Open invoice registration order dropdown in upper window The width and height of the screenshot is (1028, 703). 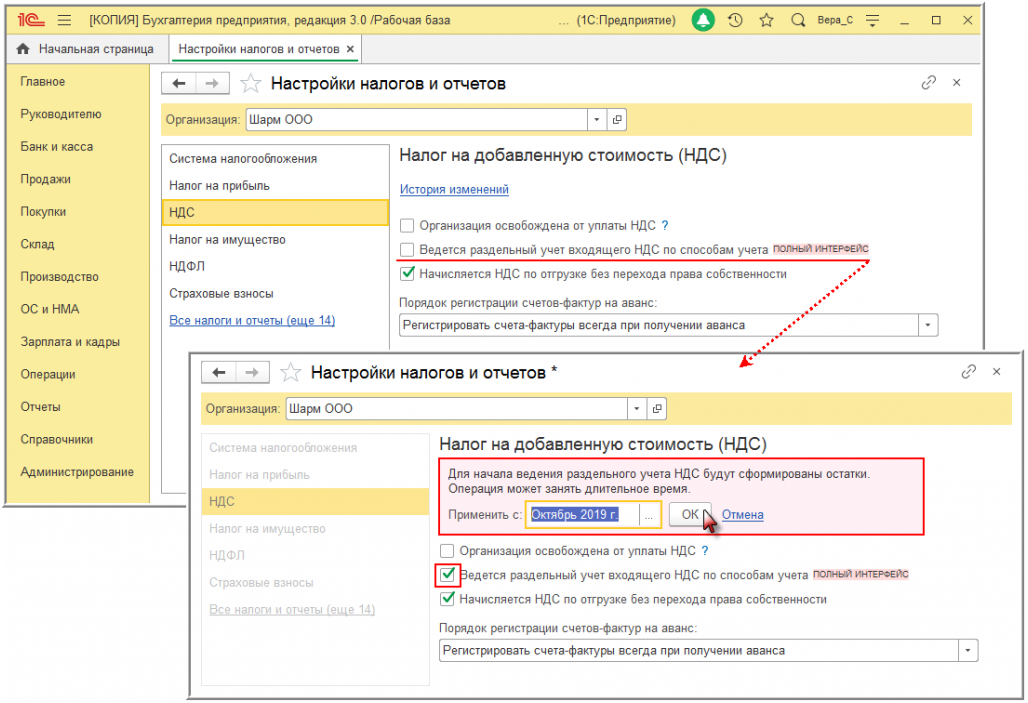point(928,325)
